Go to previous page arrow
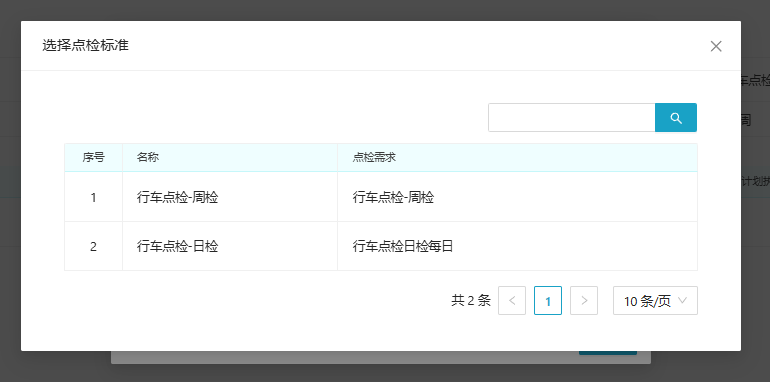 click(x=512, y=300)
